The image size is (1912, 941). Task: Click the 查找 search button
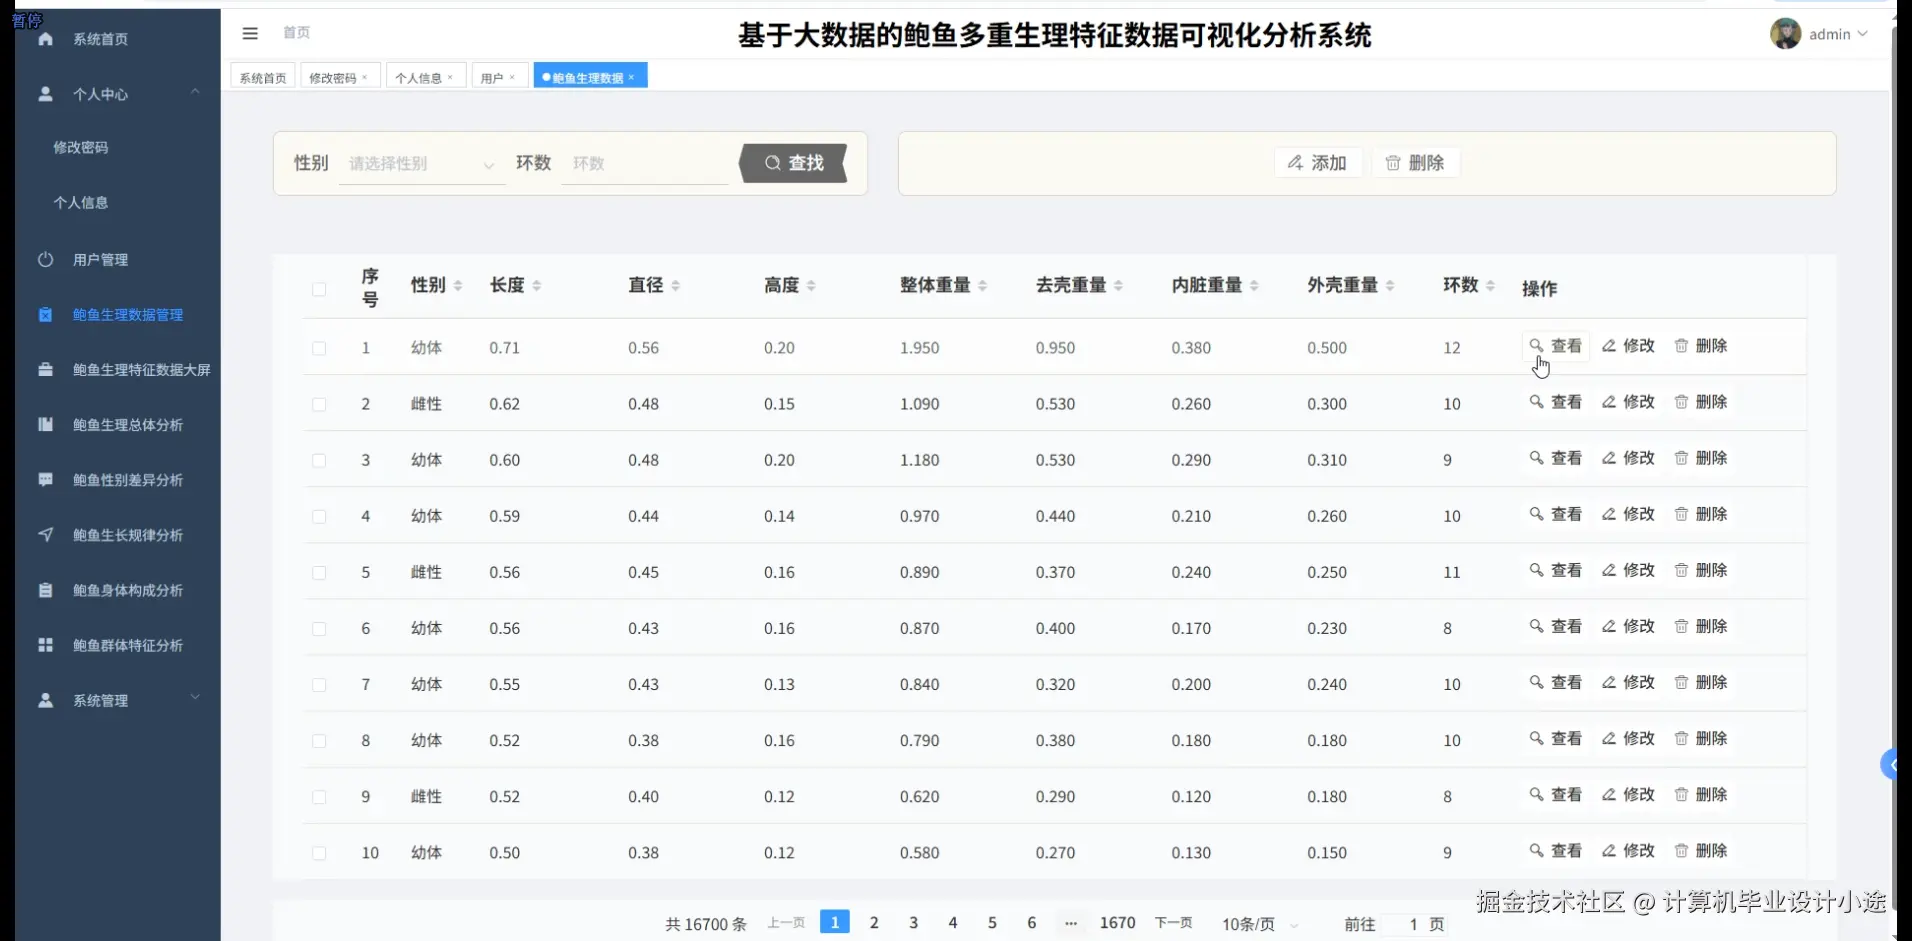tap(794, 163)
